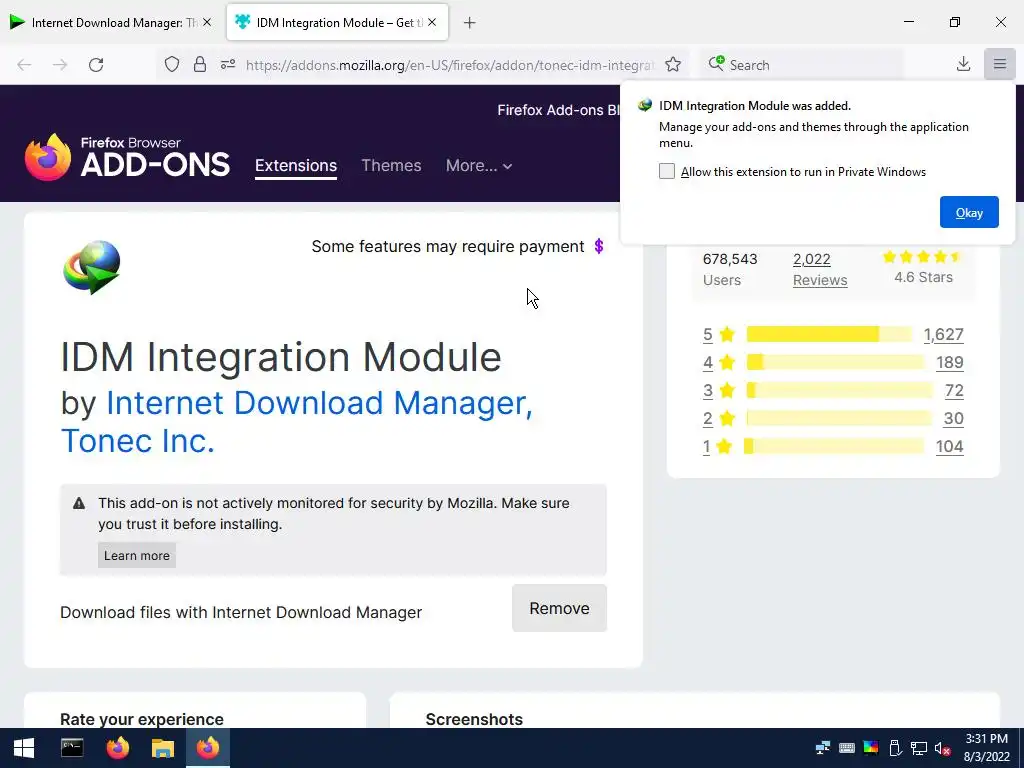The width and height of the screenshot is (1024, 768).
Task: Click the browser forward arrow
Action: [x=60, y=65]
